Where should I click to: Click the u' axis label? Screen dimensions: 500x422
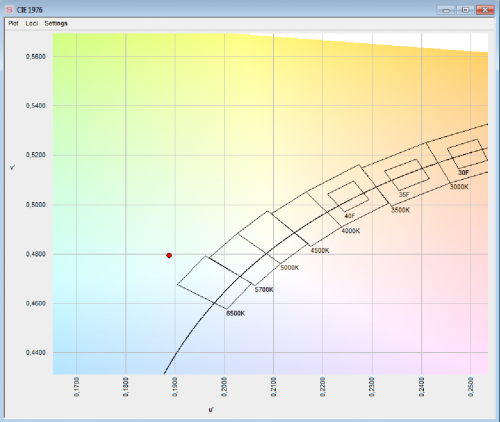click(211, 409)
